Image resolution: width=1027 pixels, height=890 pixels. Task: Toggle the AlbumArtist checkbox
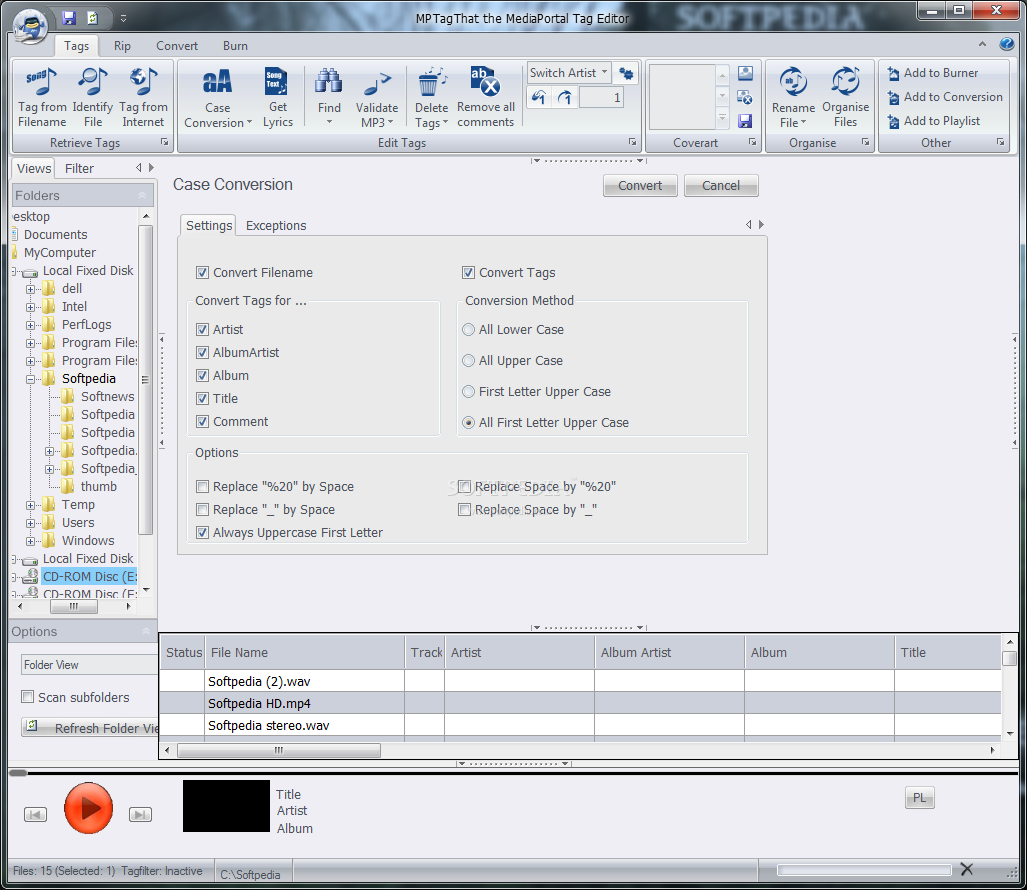pyautogui.click(x=202, y=352)
